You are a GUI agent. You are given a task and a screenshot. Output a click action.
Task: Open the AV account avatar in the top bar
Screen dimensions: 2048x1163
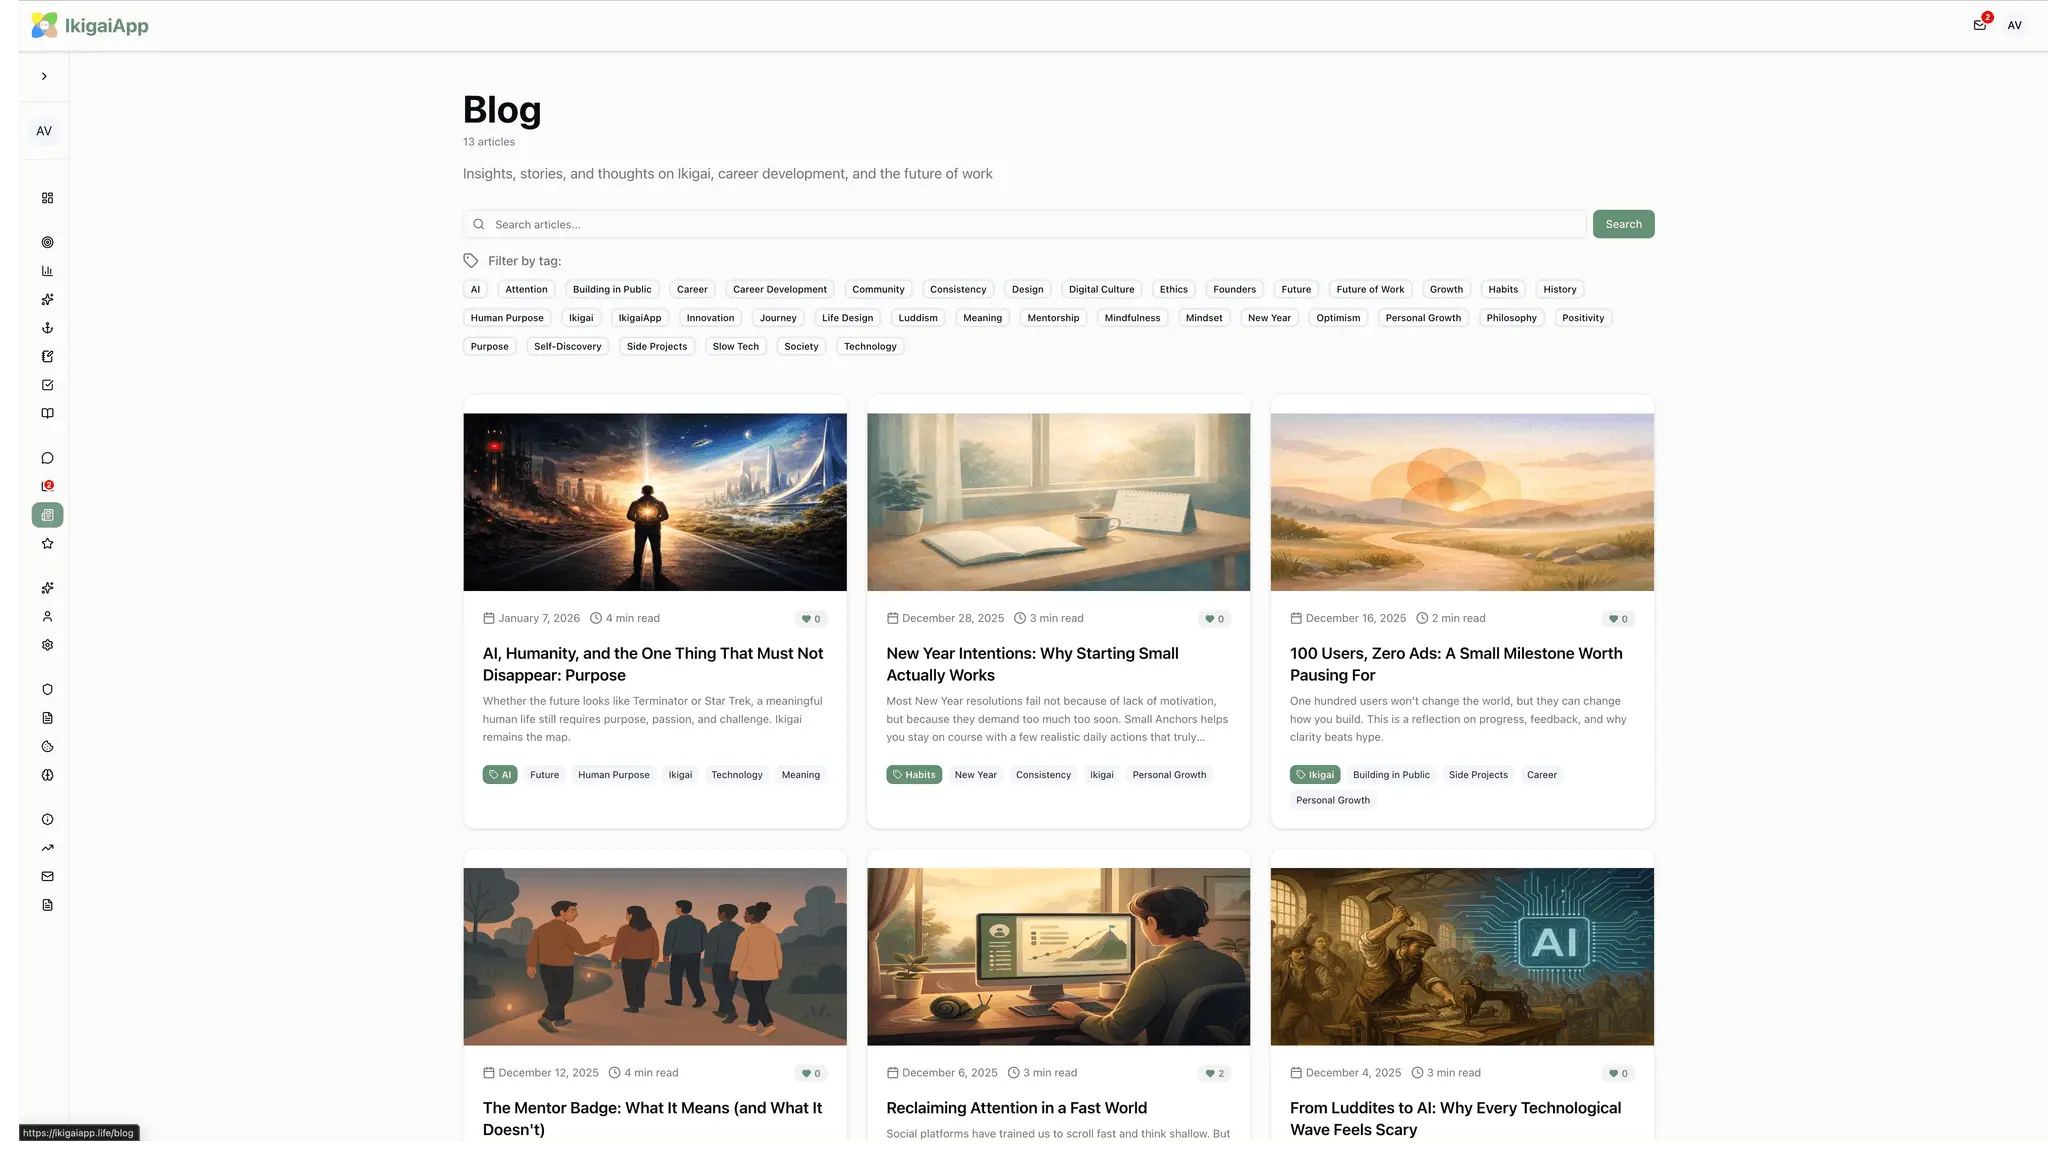point(2015,26)
